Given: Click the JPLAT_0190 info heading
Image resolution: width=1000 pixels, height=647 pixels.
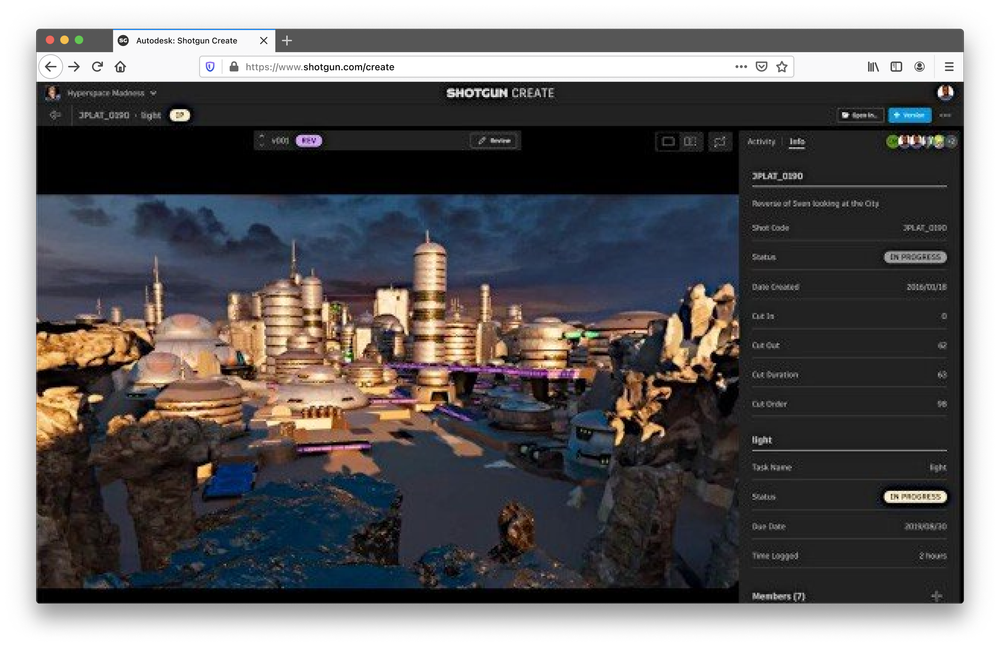Looking at the screenshot, I should (777, 176).
